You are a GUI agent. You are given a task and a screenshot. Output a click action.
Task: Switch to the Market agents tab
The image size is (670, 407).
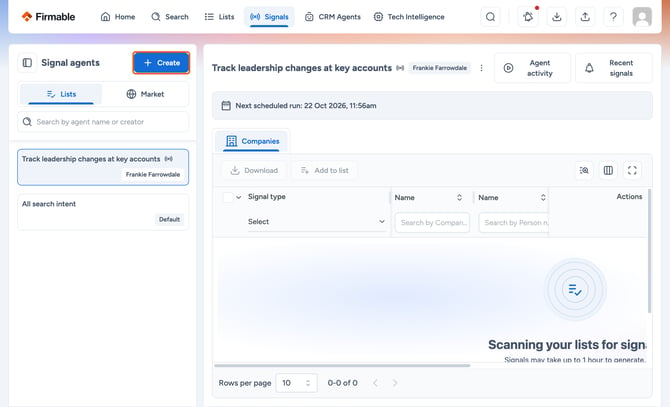145,94
